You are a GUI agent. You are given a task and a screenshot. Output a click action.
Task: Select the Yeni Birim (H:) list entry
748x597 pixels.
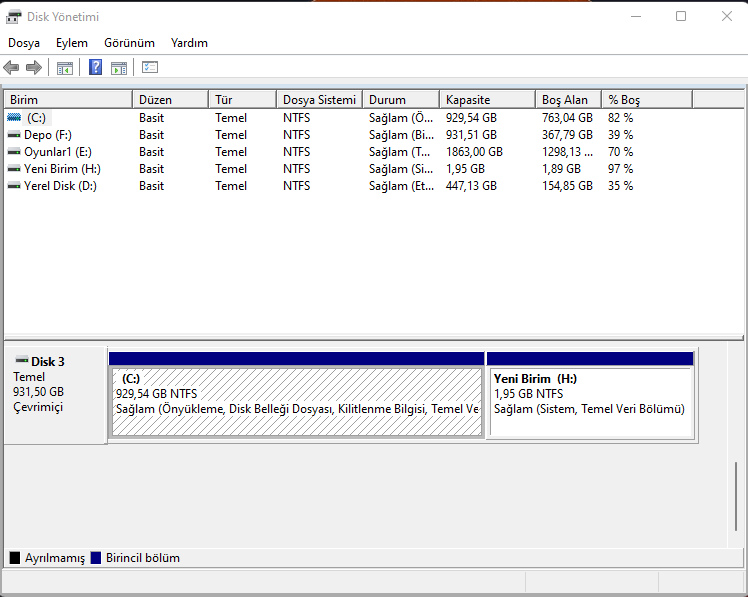click(62, 169)
